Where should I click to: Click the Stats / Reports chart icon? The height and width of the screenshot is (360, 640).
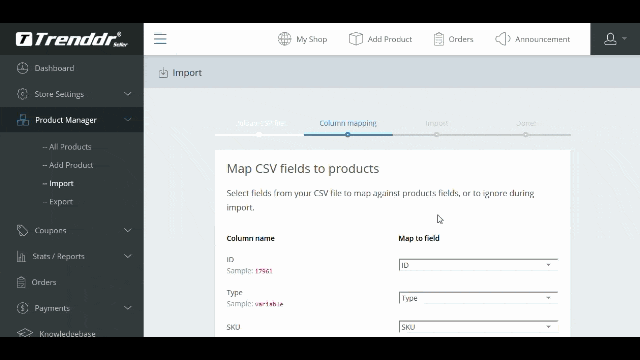click(x=21, y=256)
